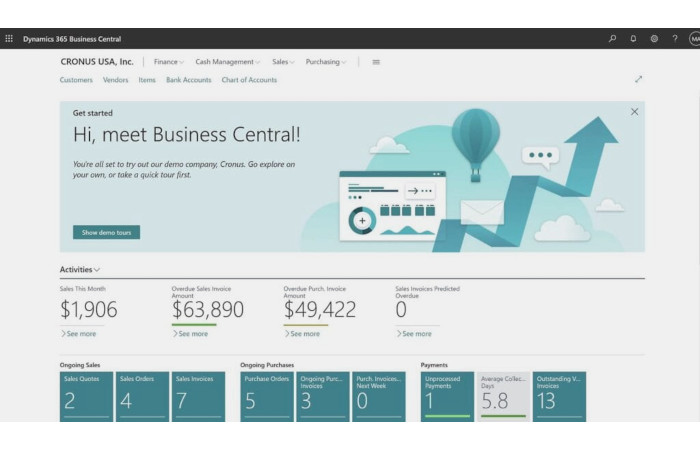Click the $49,422 overdue purchase amount
This screenshot has width=700, height=450.
[x=320, y=309]
